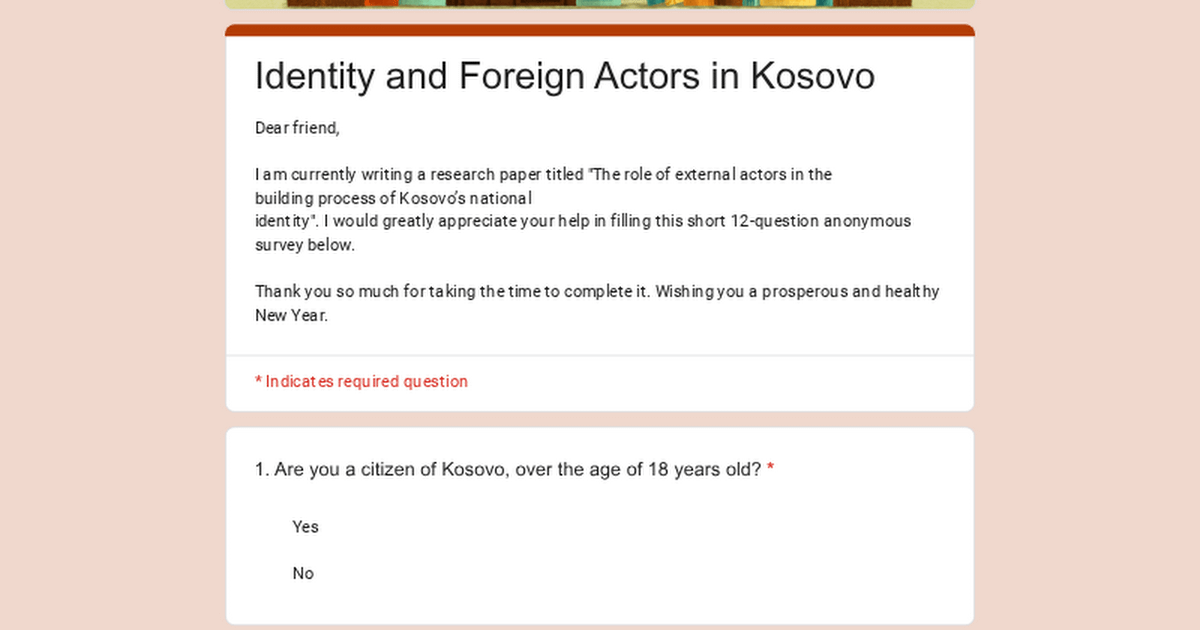The height and width of the screenshot is (630, 1200).
Task: Click the words survey below
Action: coord(304,245)
